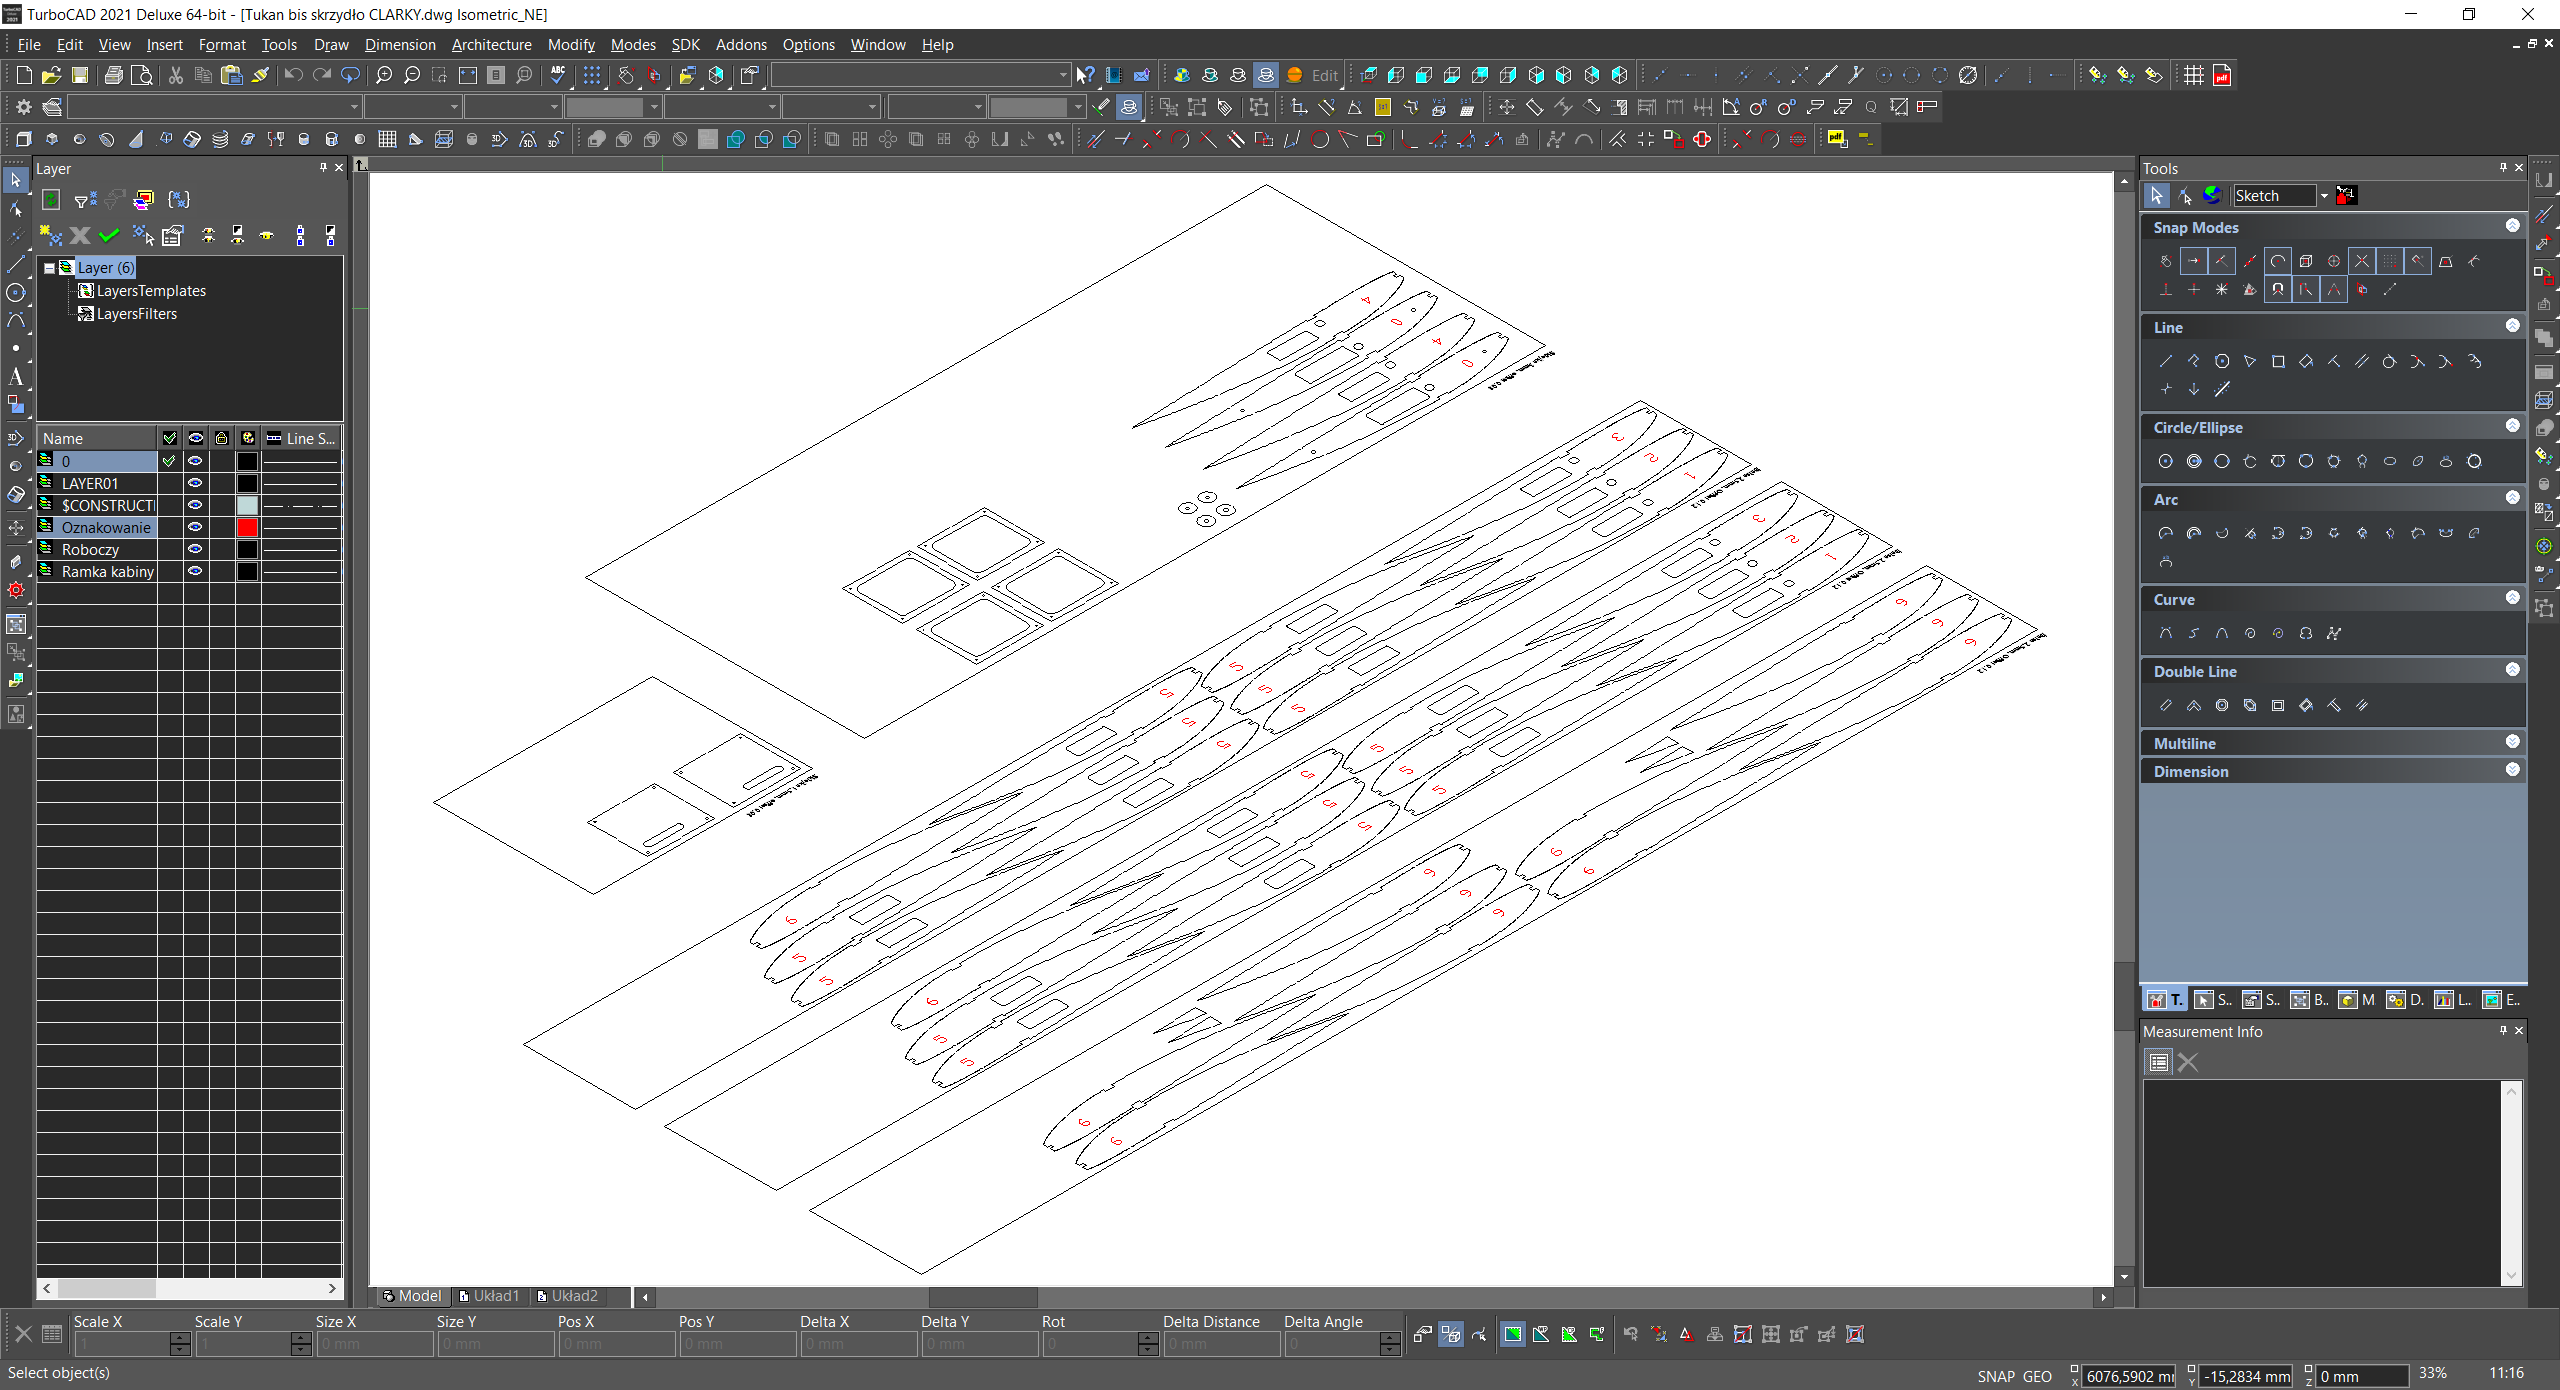Select the Circle tool in left toolbar
2560x1390 pixels.
[x=16, y=293]
